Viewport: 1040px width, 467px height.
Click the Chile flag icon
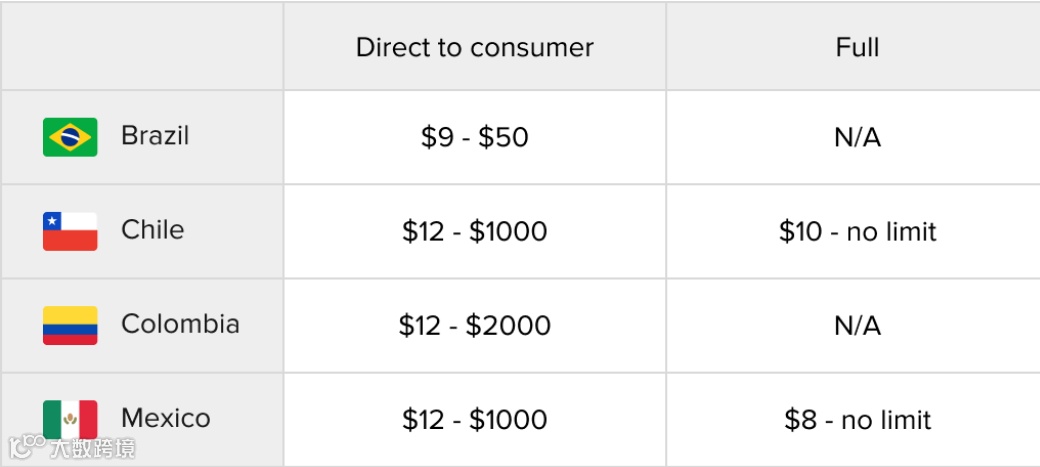point(70,231)
